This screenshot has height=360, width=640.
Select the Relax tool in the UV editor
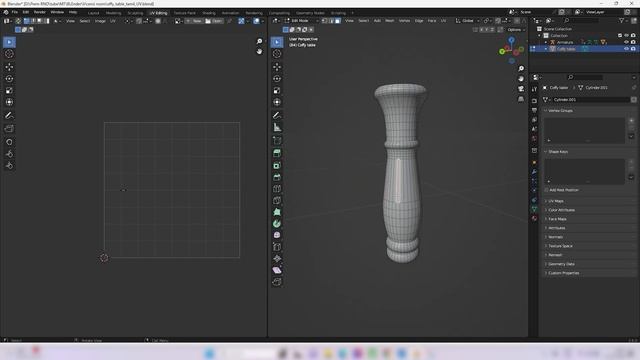[9, 154]
